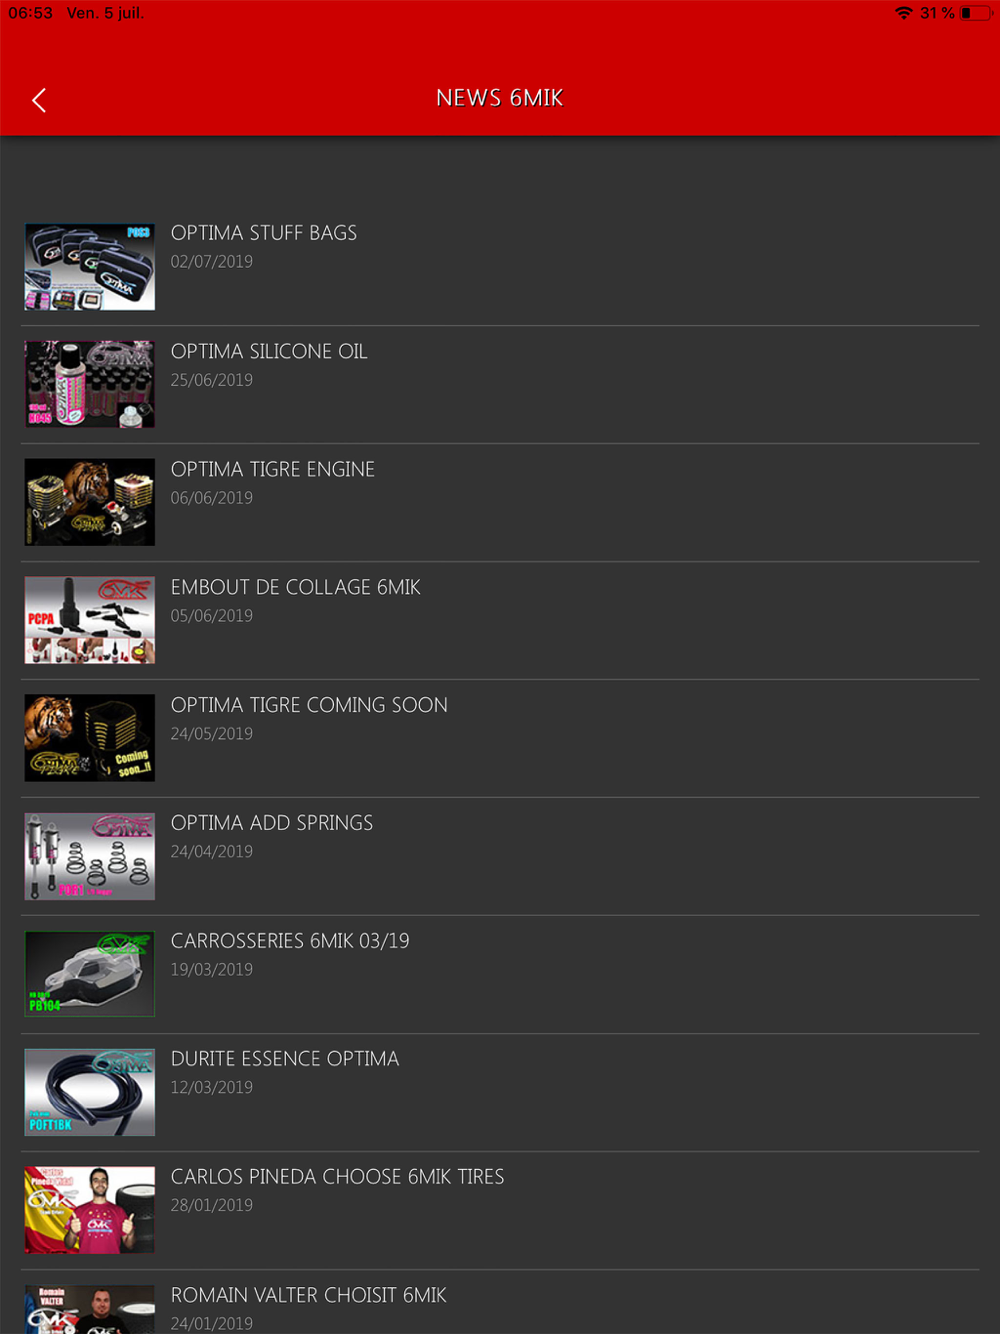
Task: Open the EMBOUT DE COLLAGE 6MIK title
Action: 296,587
